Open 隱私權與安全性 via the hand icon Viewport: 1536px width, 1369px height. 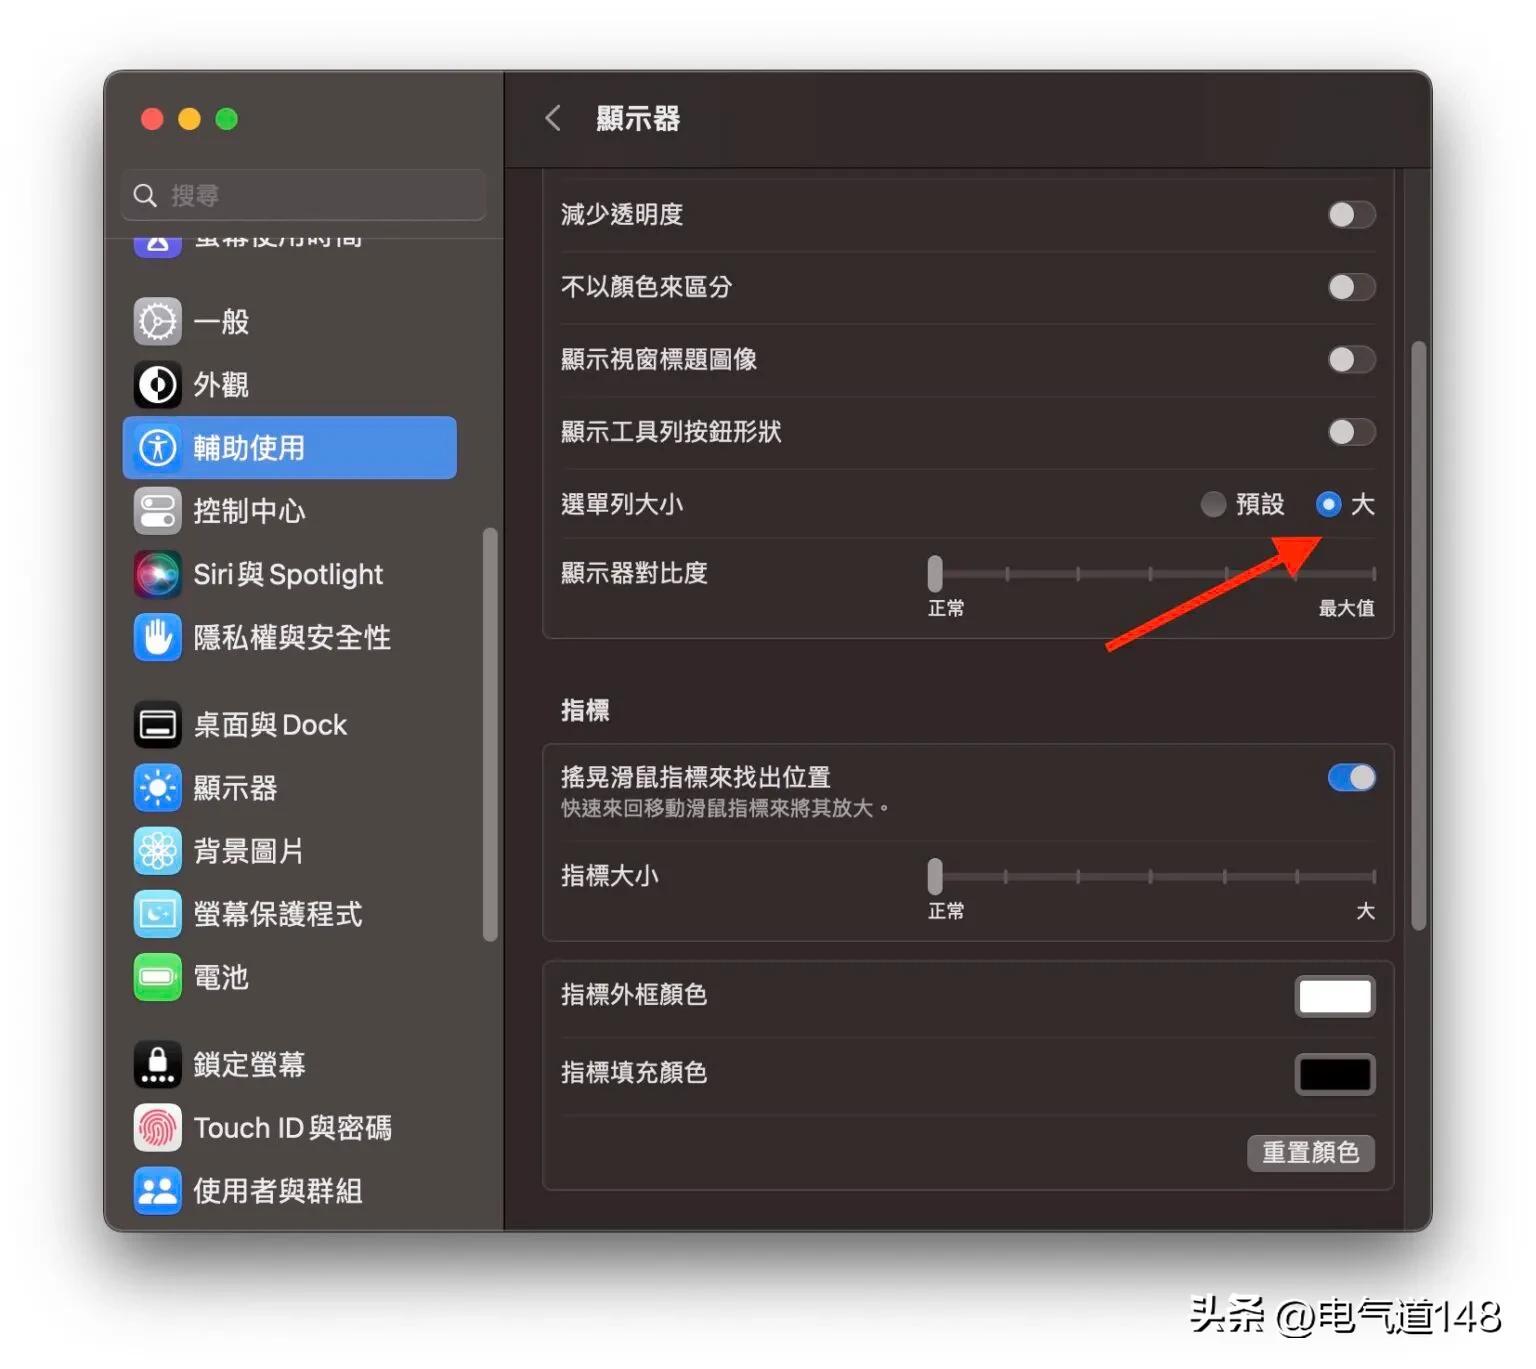point(157,637)
